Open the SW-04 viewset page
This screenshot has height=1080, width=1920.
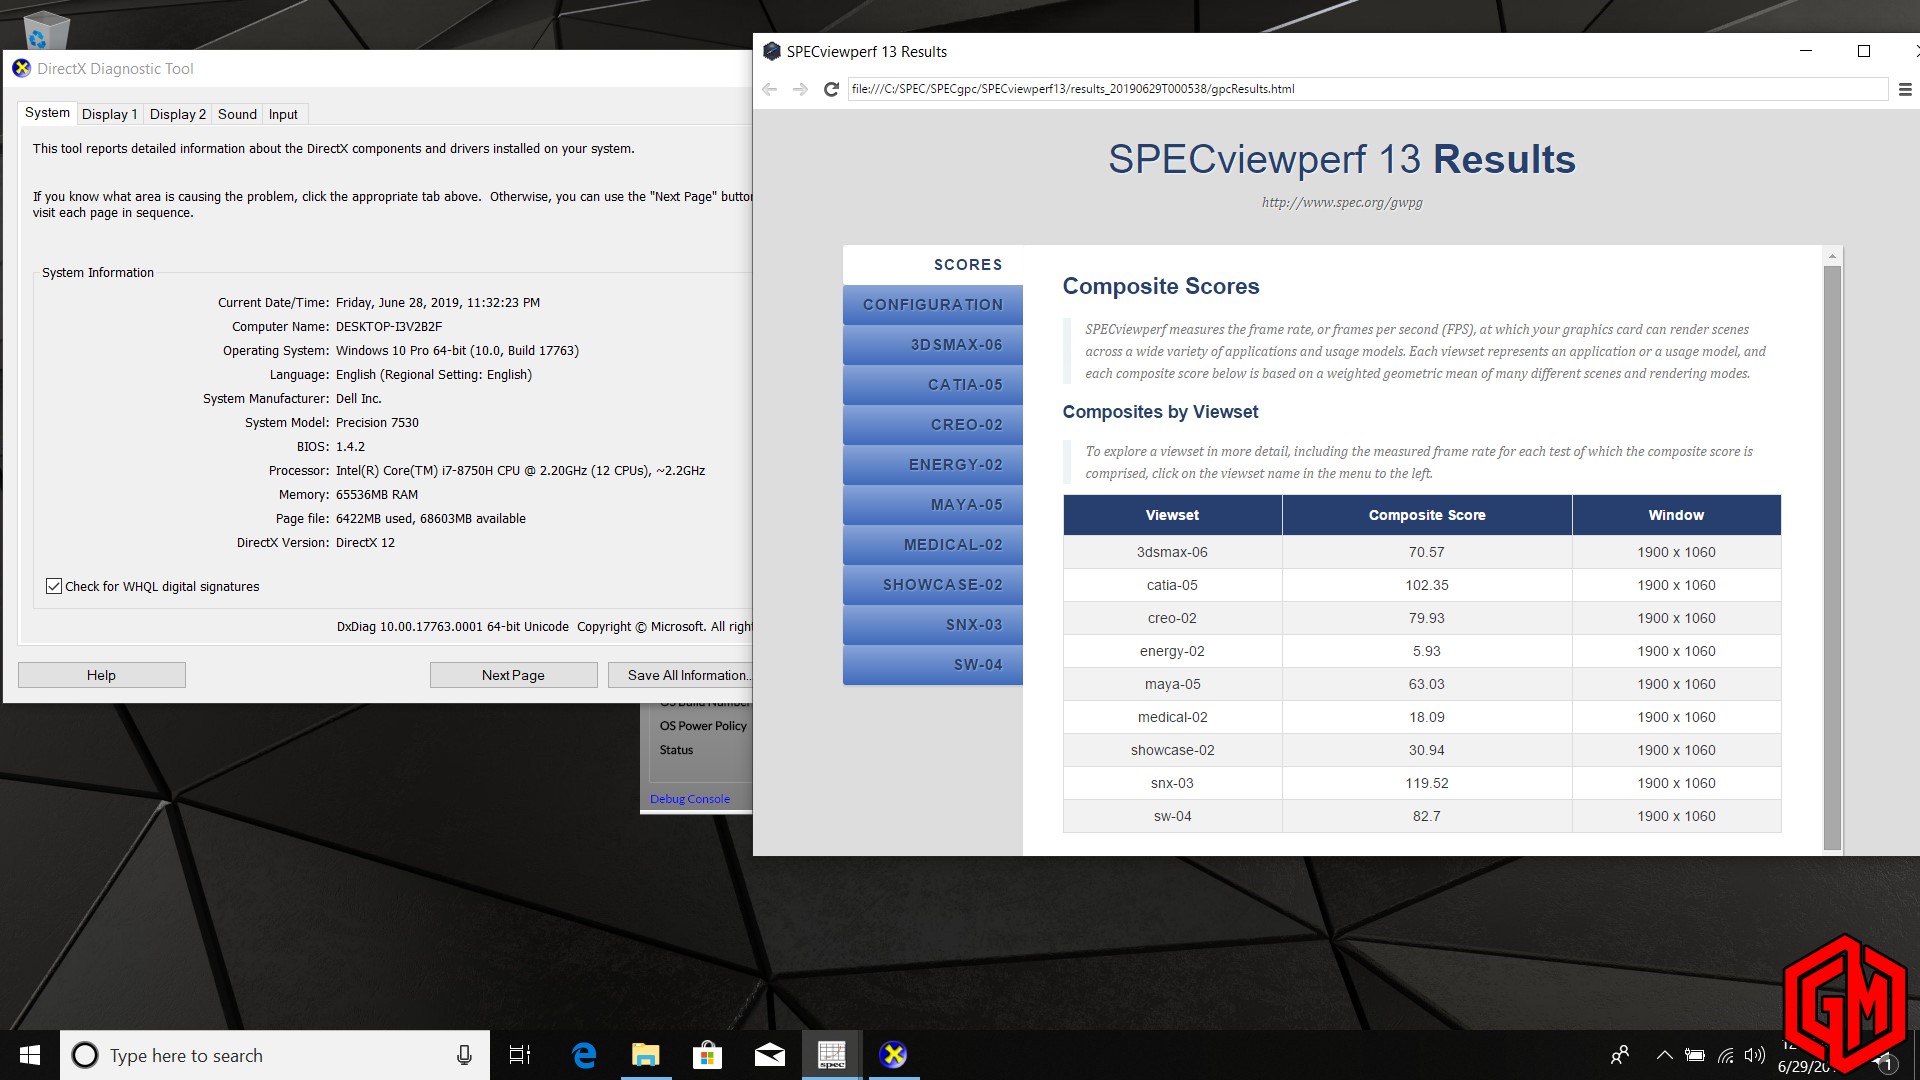pos(933,665)
